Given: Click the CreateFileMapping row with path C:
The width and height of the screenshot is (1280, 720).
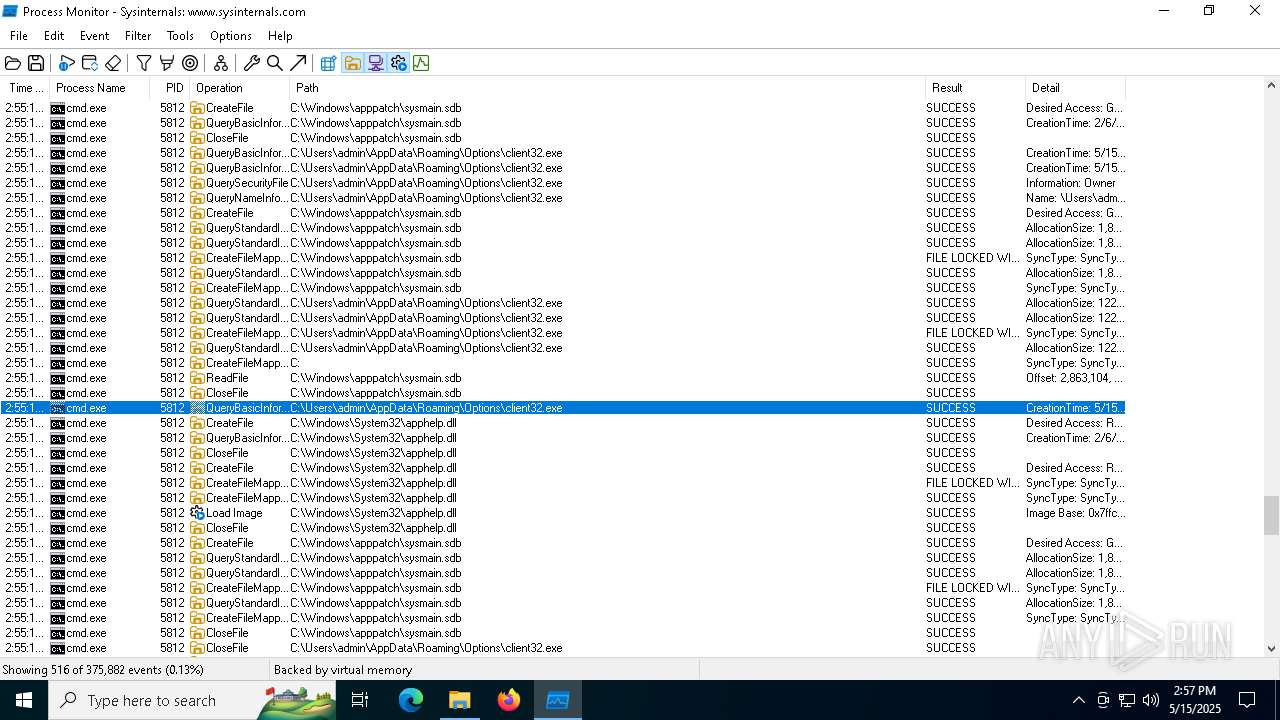Looking at the screenshot, I should coord(563,363).
